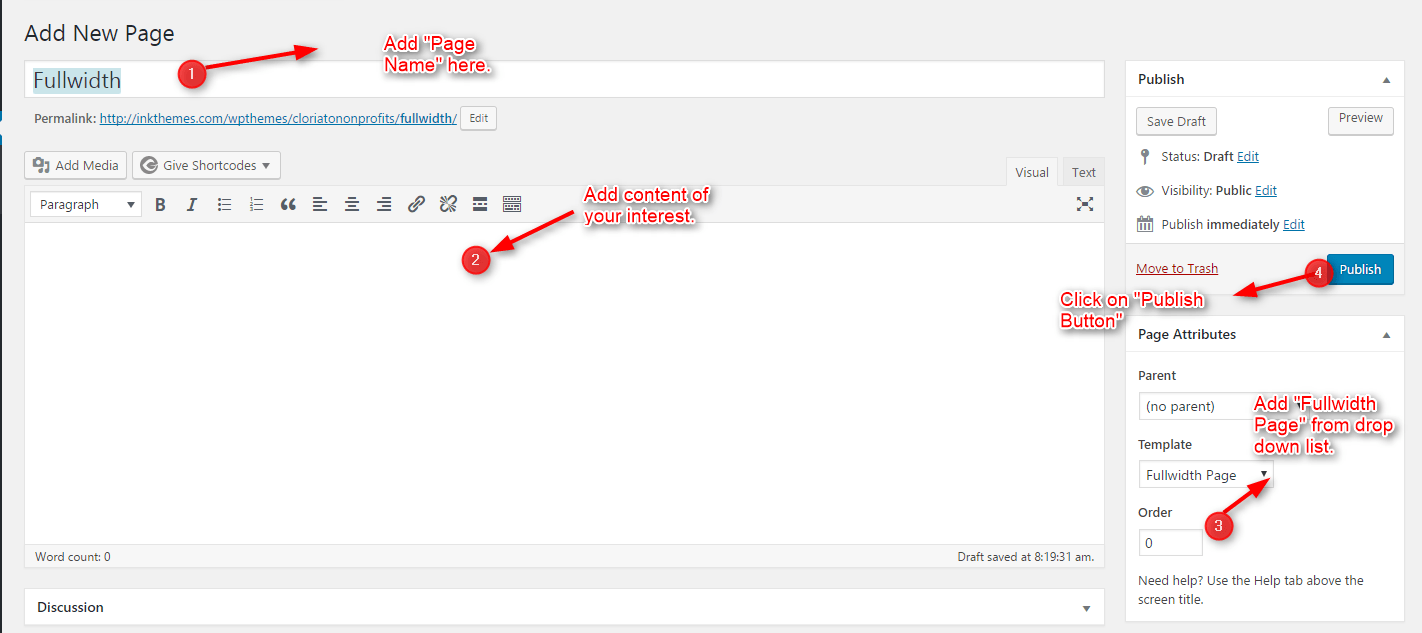
Task: Insert a numbered list
Action: tap(257, 204)
